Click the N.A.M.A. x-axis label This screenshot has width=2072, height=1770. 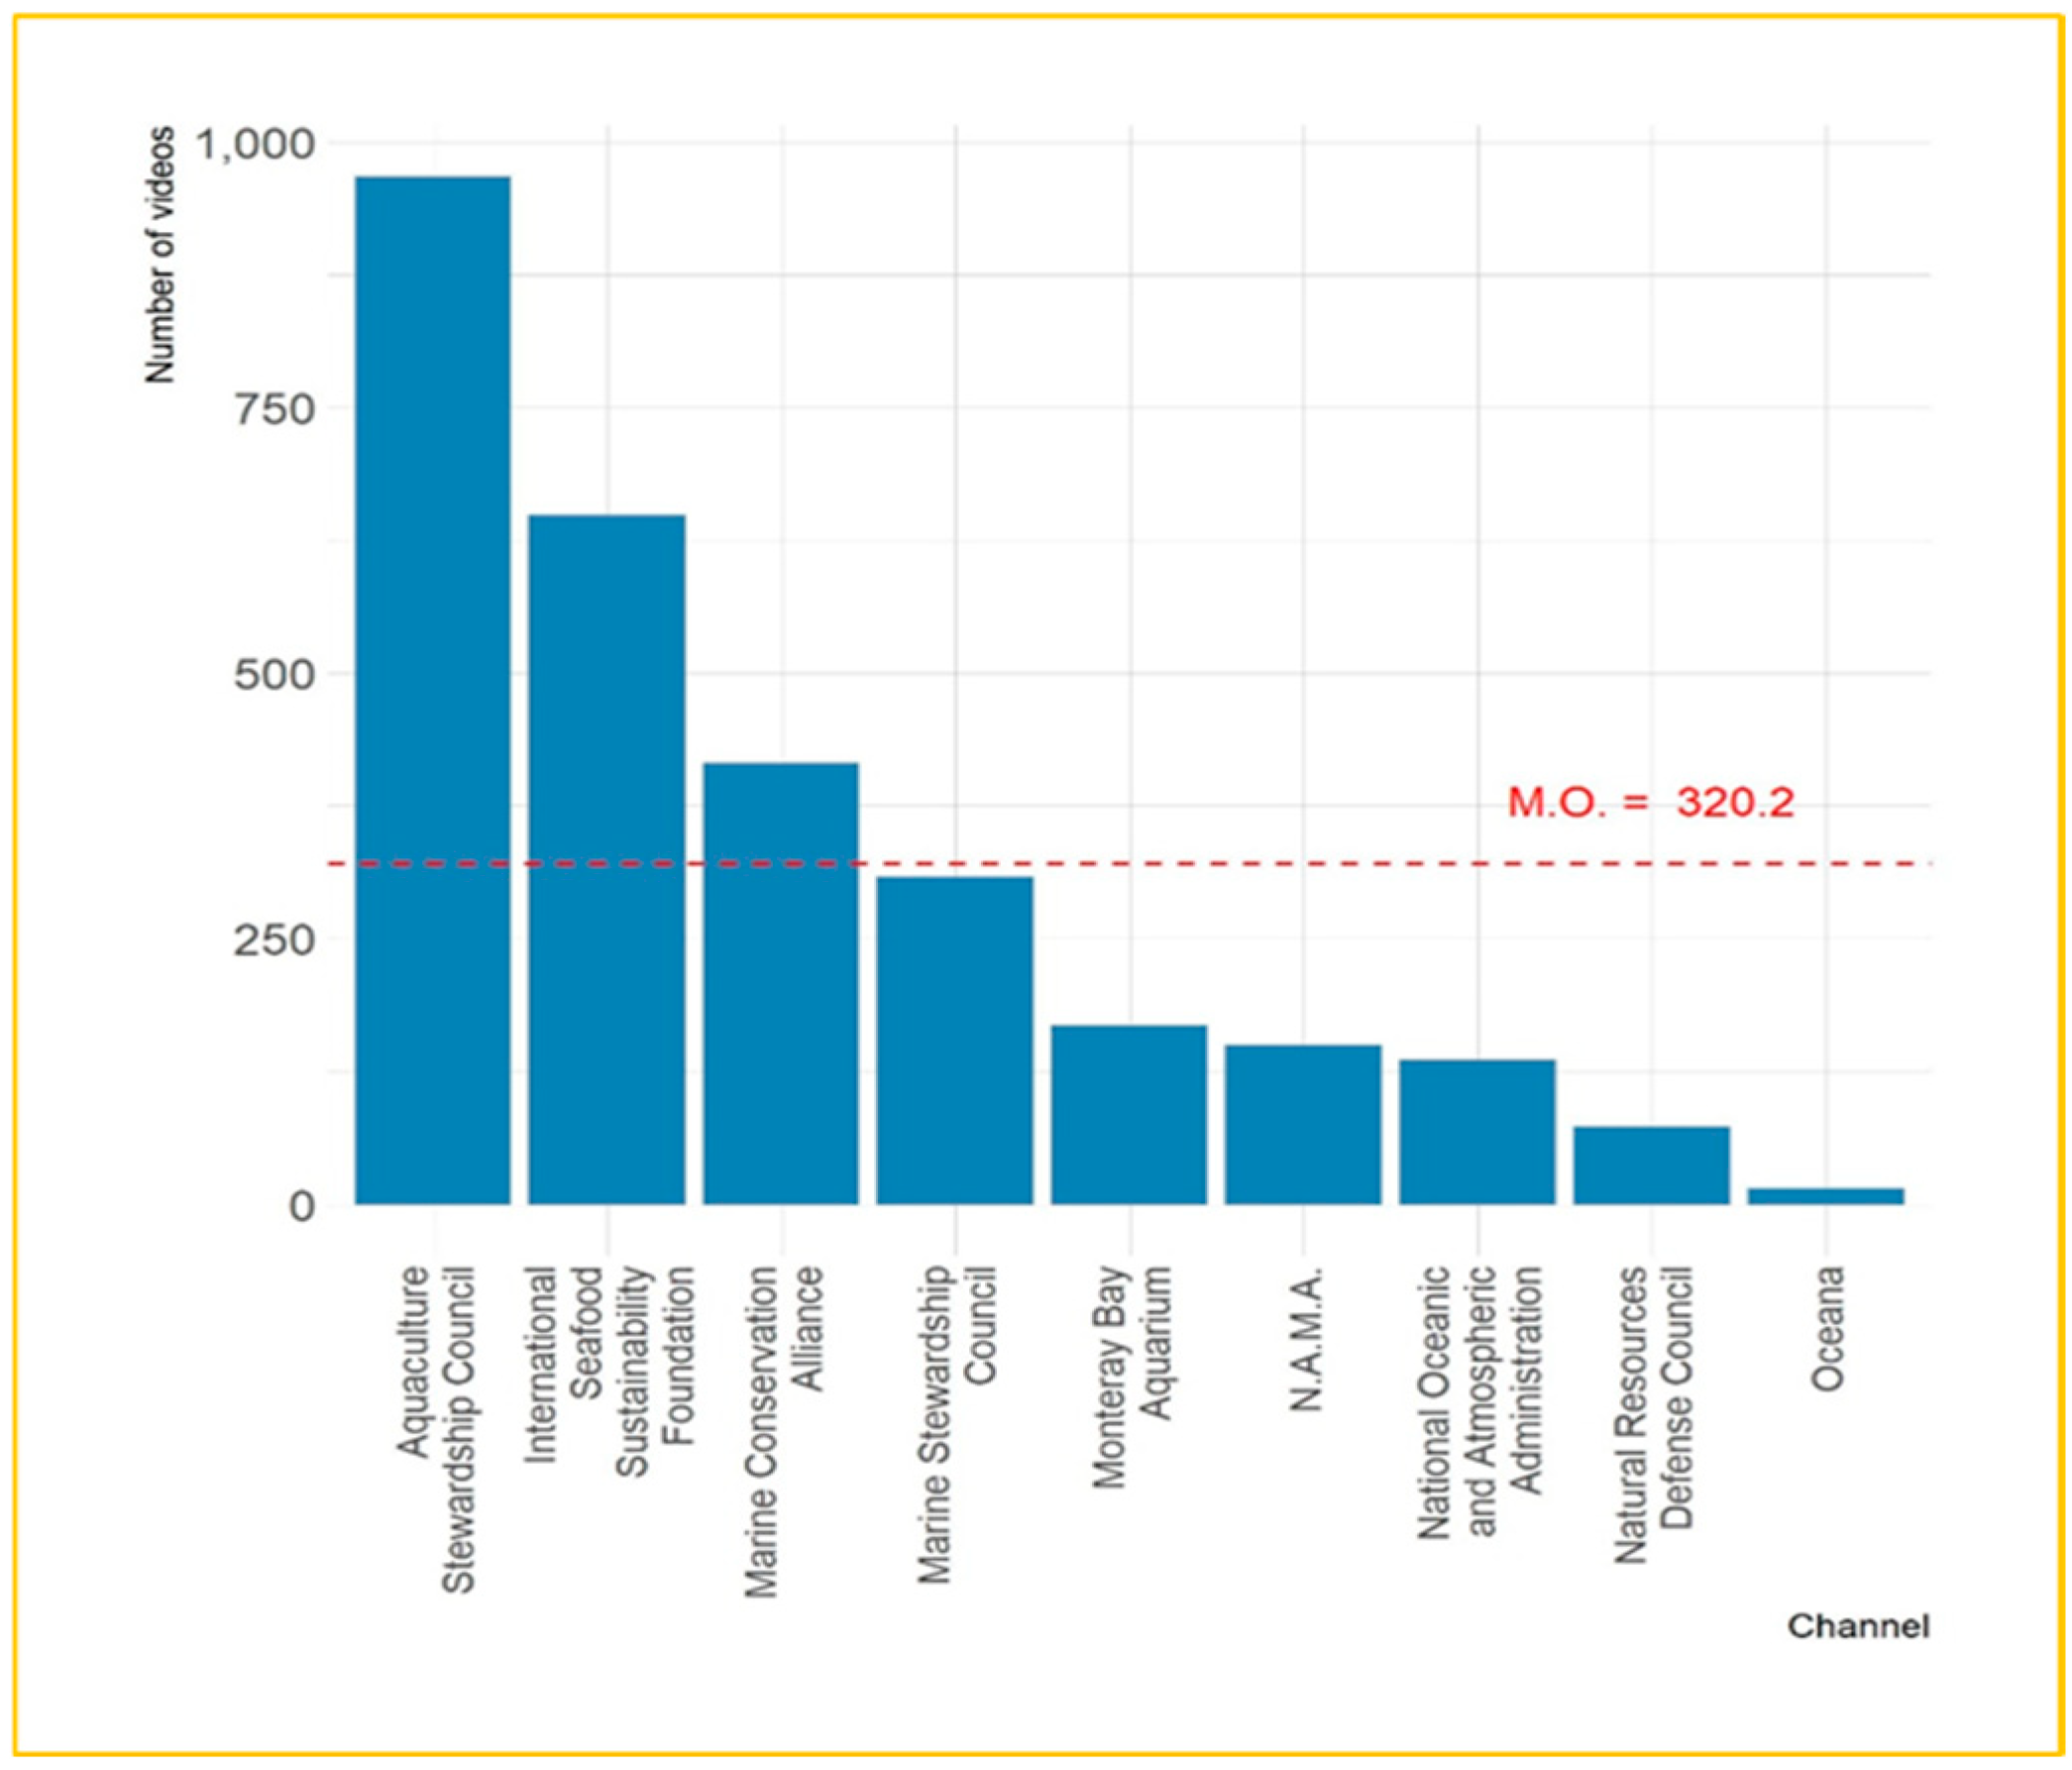tap(1305, 1338)
